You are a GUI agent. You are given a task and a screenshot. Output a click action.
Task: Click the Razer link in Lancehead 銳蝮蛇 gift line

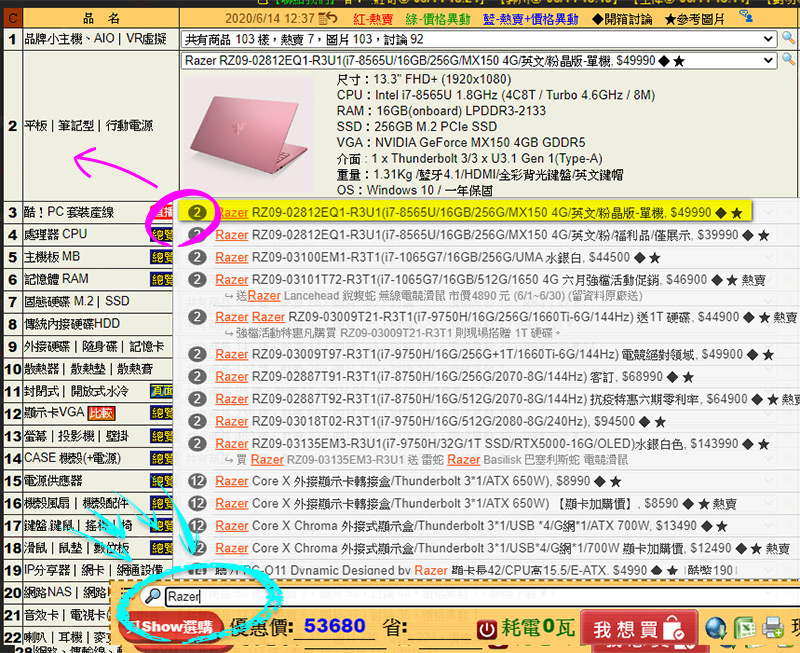click(x=264, y=296)
